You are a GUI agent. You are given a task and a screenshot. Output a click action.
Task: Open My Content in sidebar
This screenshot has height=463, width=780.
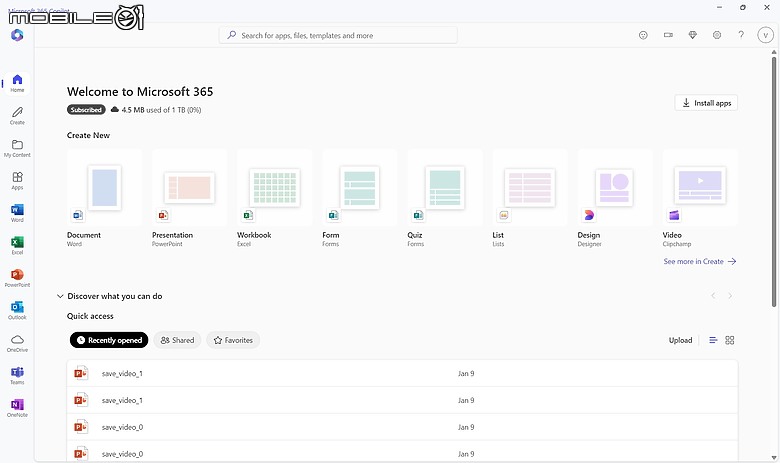(x=17, y=148)
